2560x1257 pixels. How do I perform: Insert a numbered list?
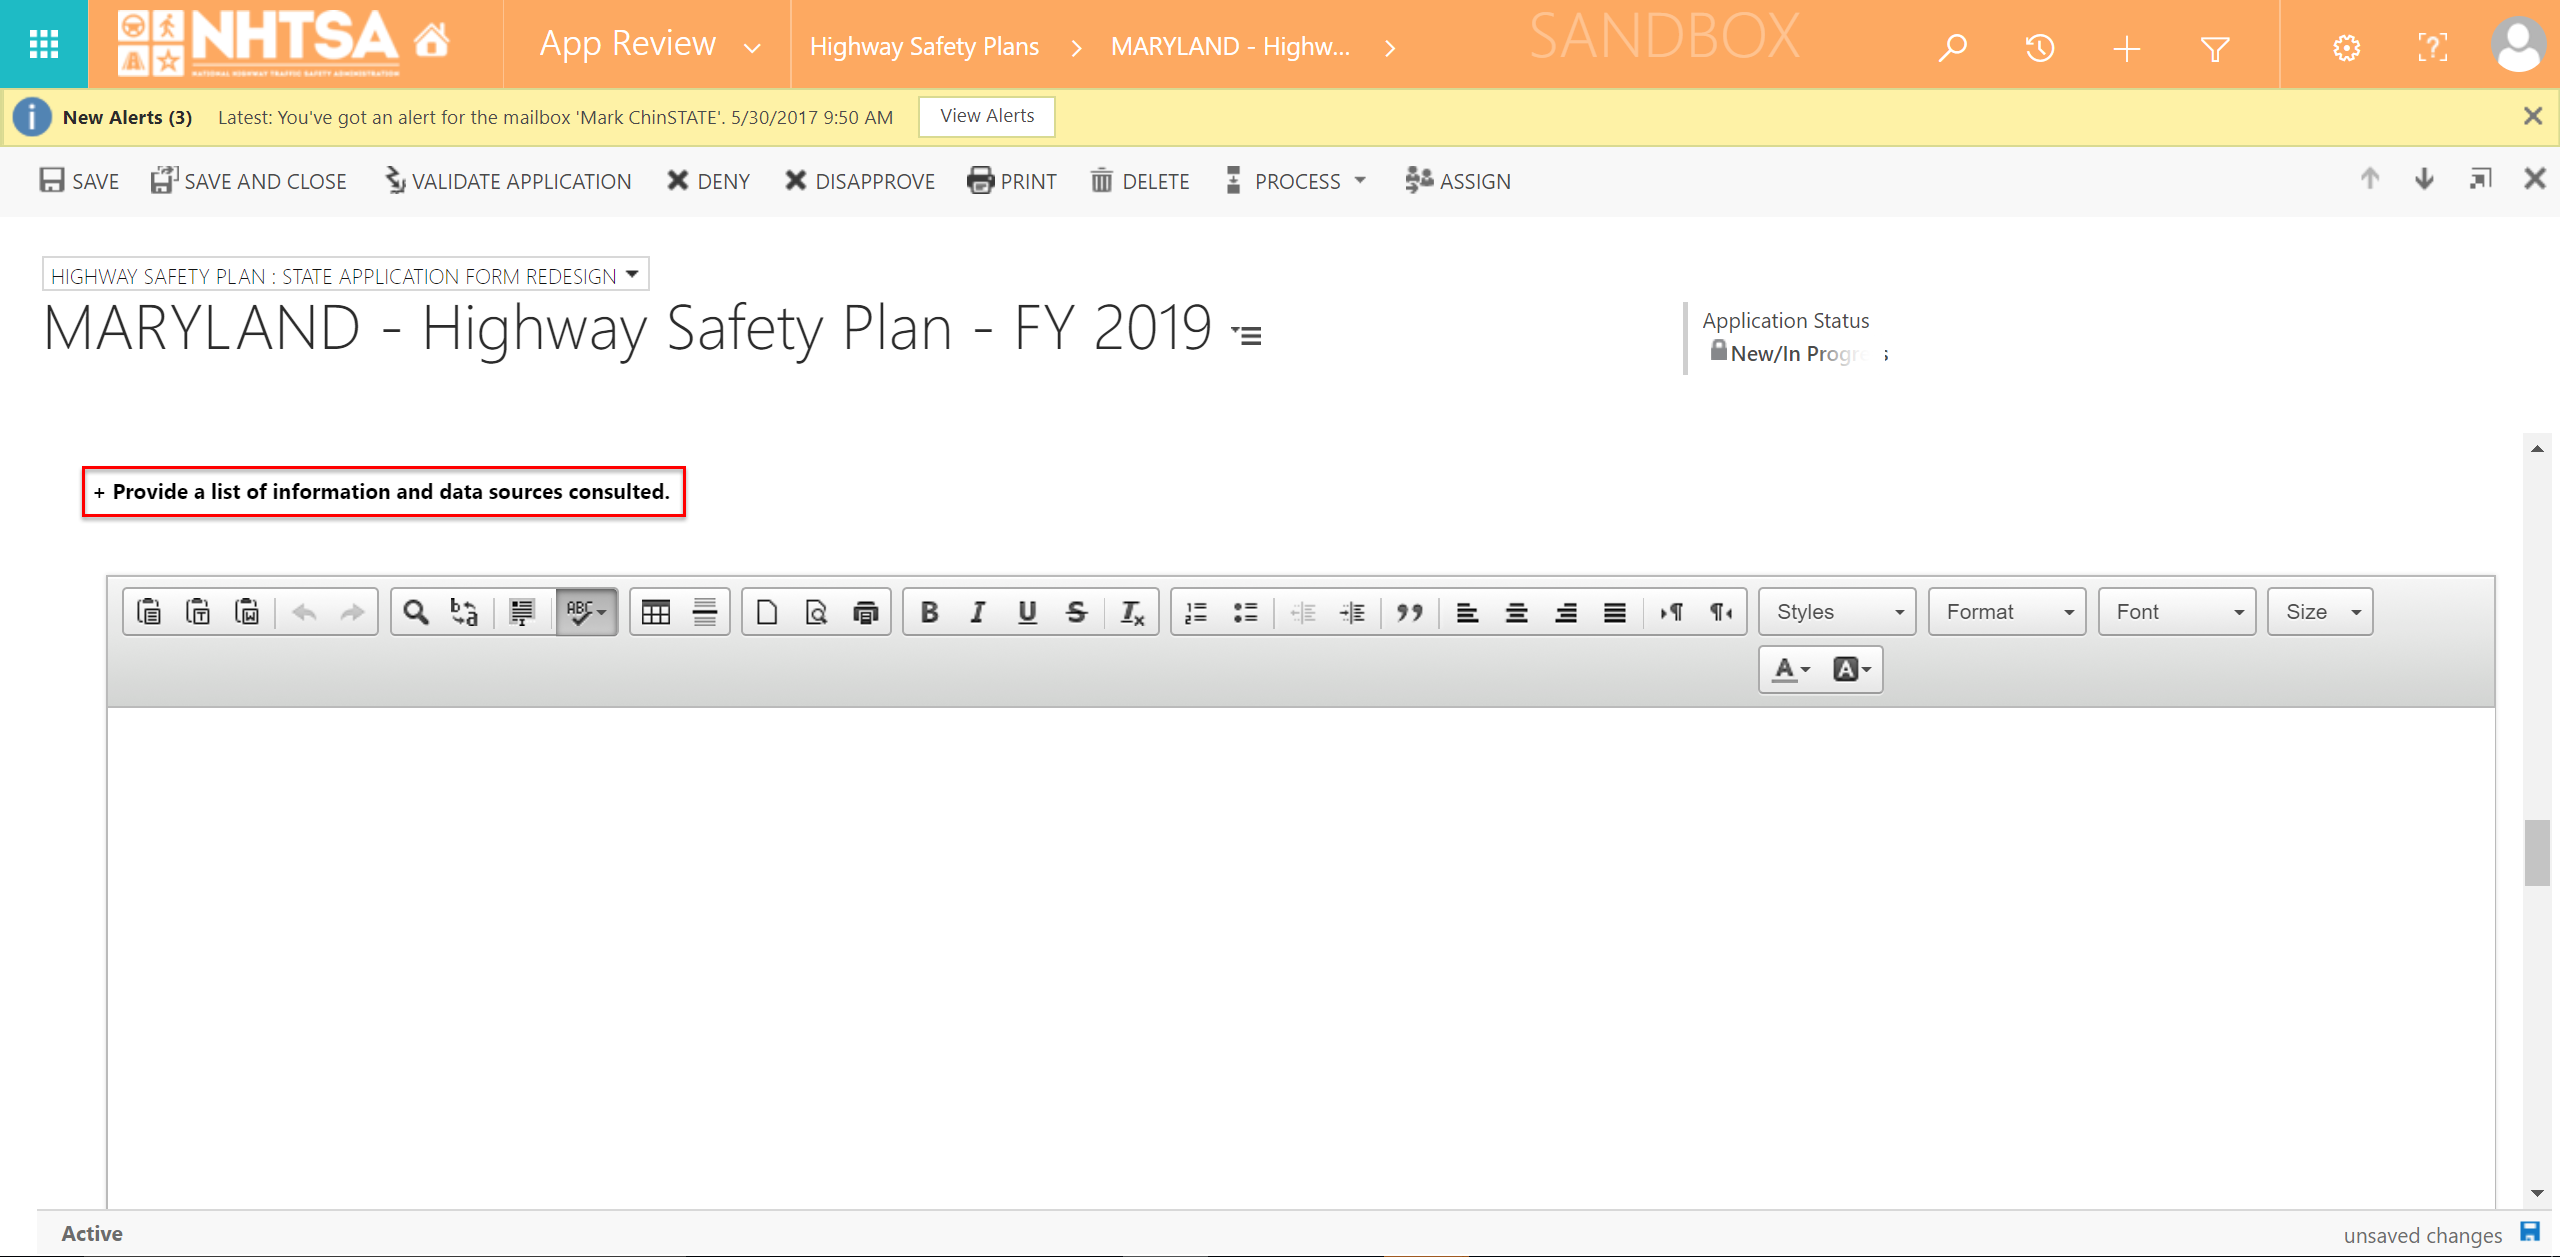click(x=1196, y=612)
